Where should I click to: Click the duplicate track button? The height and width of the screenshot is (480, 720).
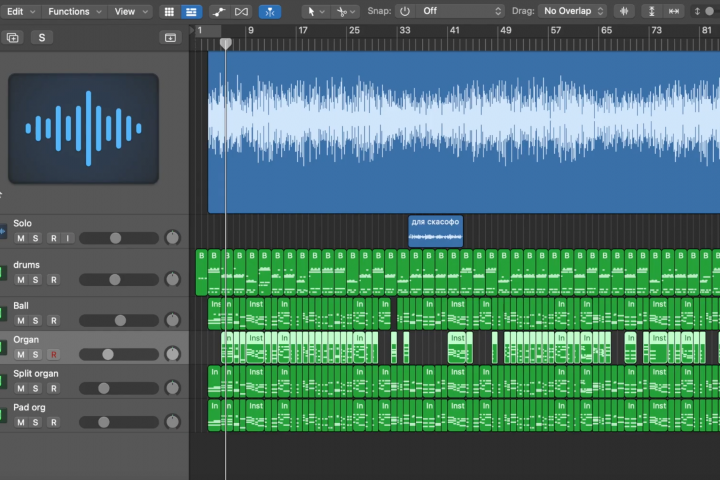click(x=12, y=37)
